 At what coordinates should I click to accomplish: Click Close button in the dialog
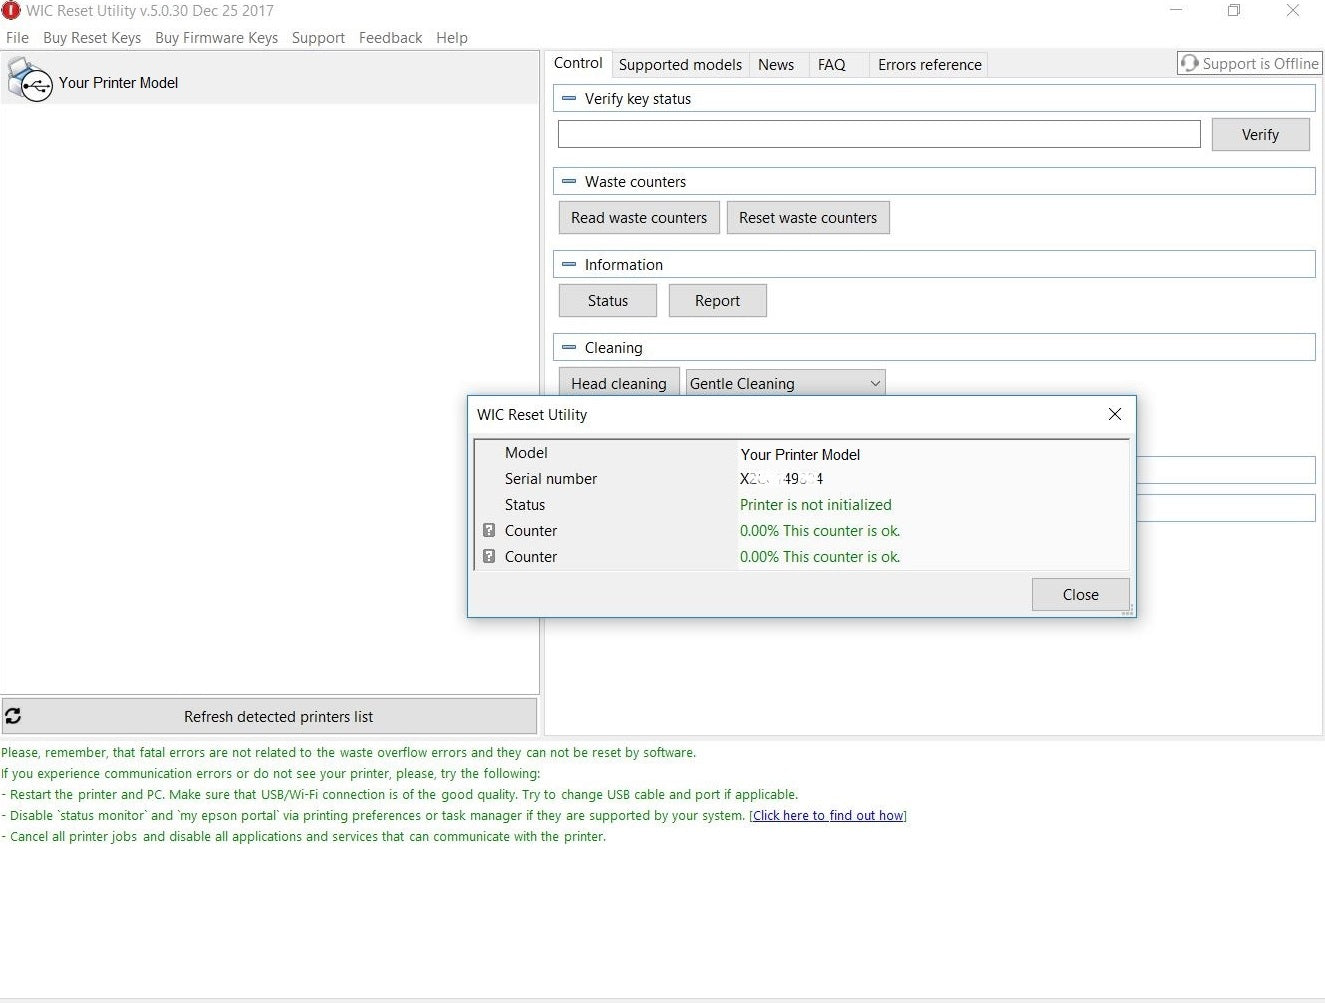tap(1080, 594)
